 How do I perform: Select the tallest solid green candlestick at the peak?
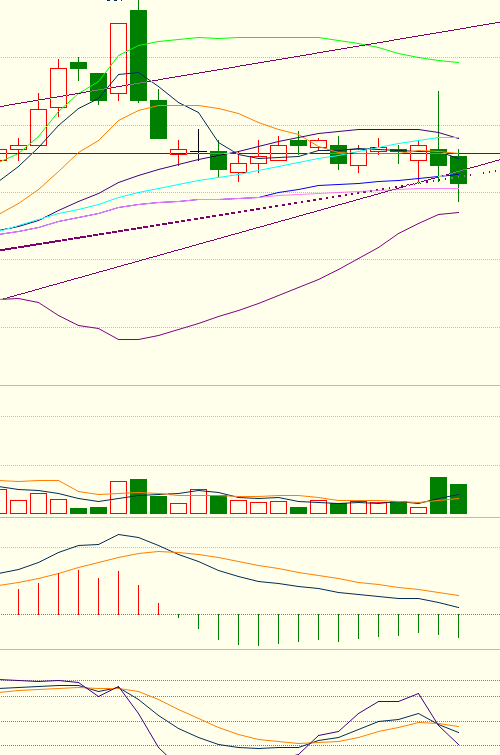click(138, 55)
